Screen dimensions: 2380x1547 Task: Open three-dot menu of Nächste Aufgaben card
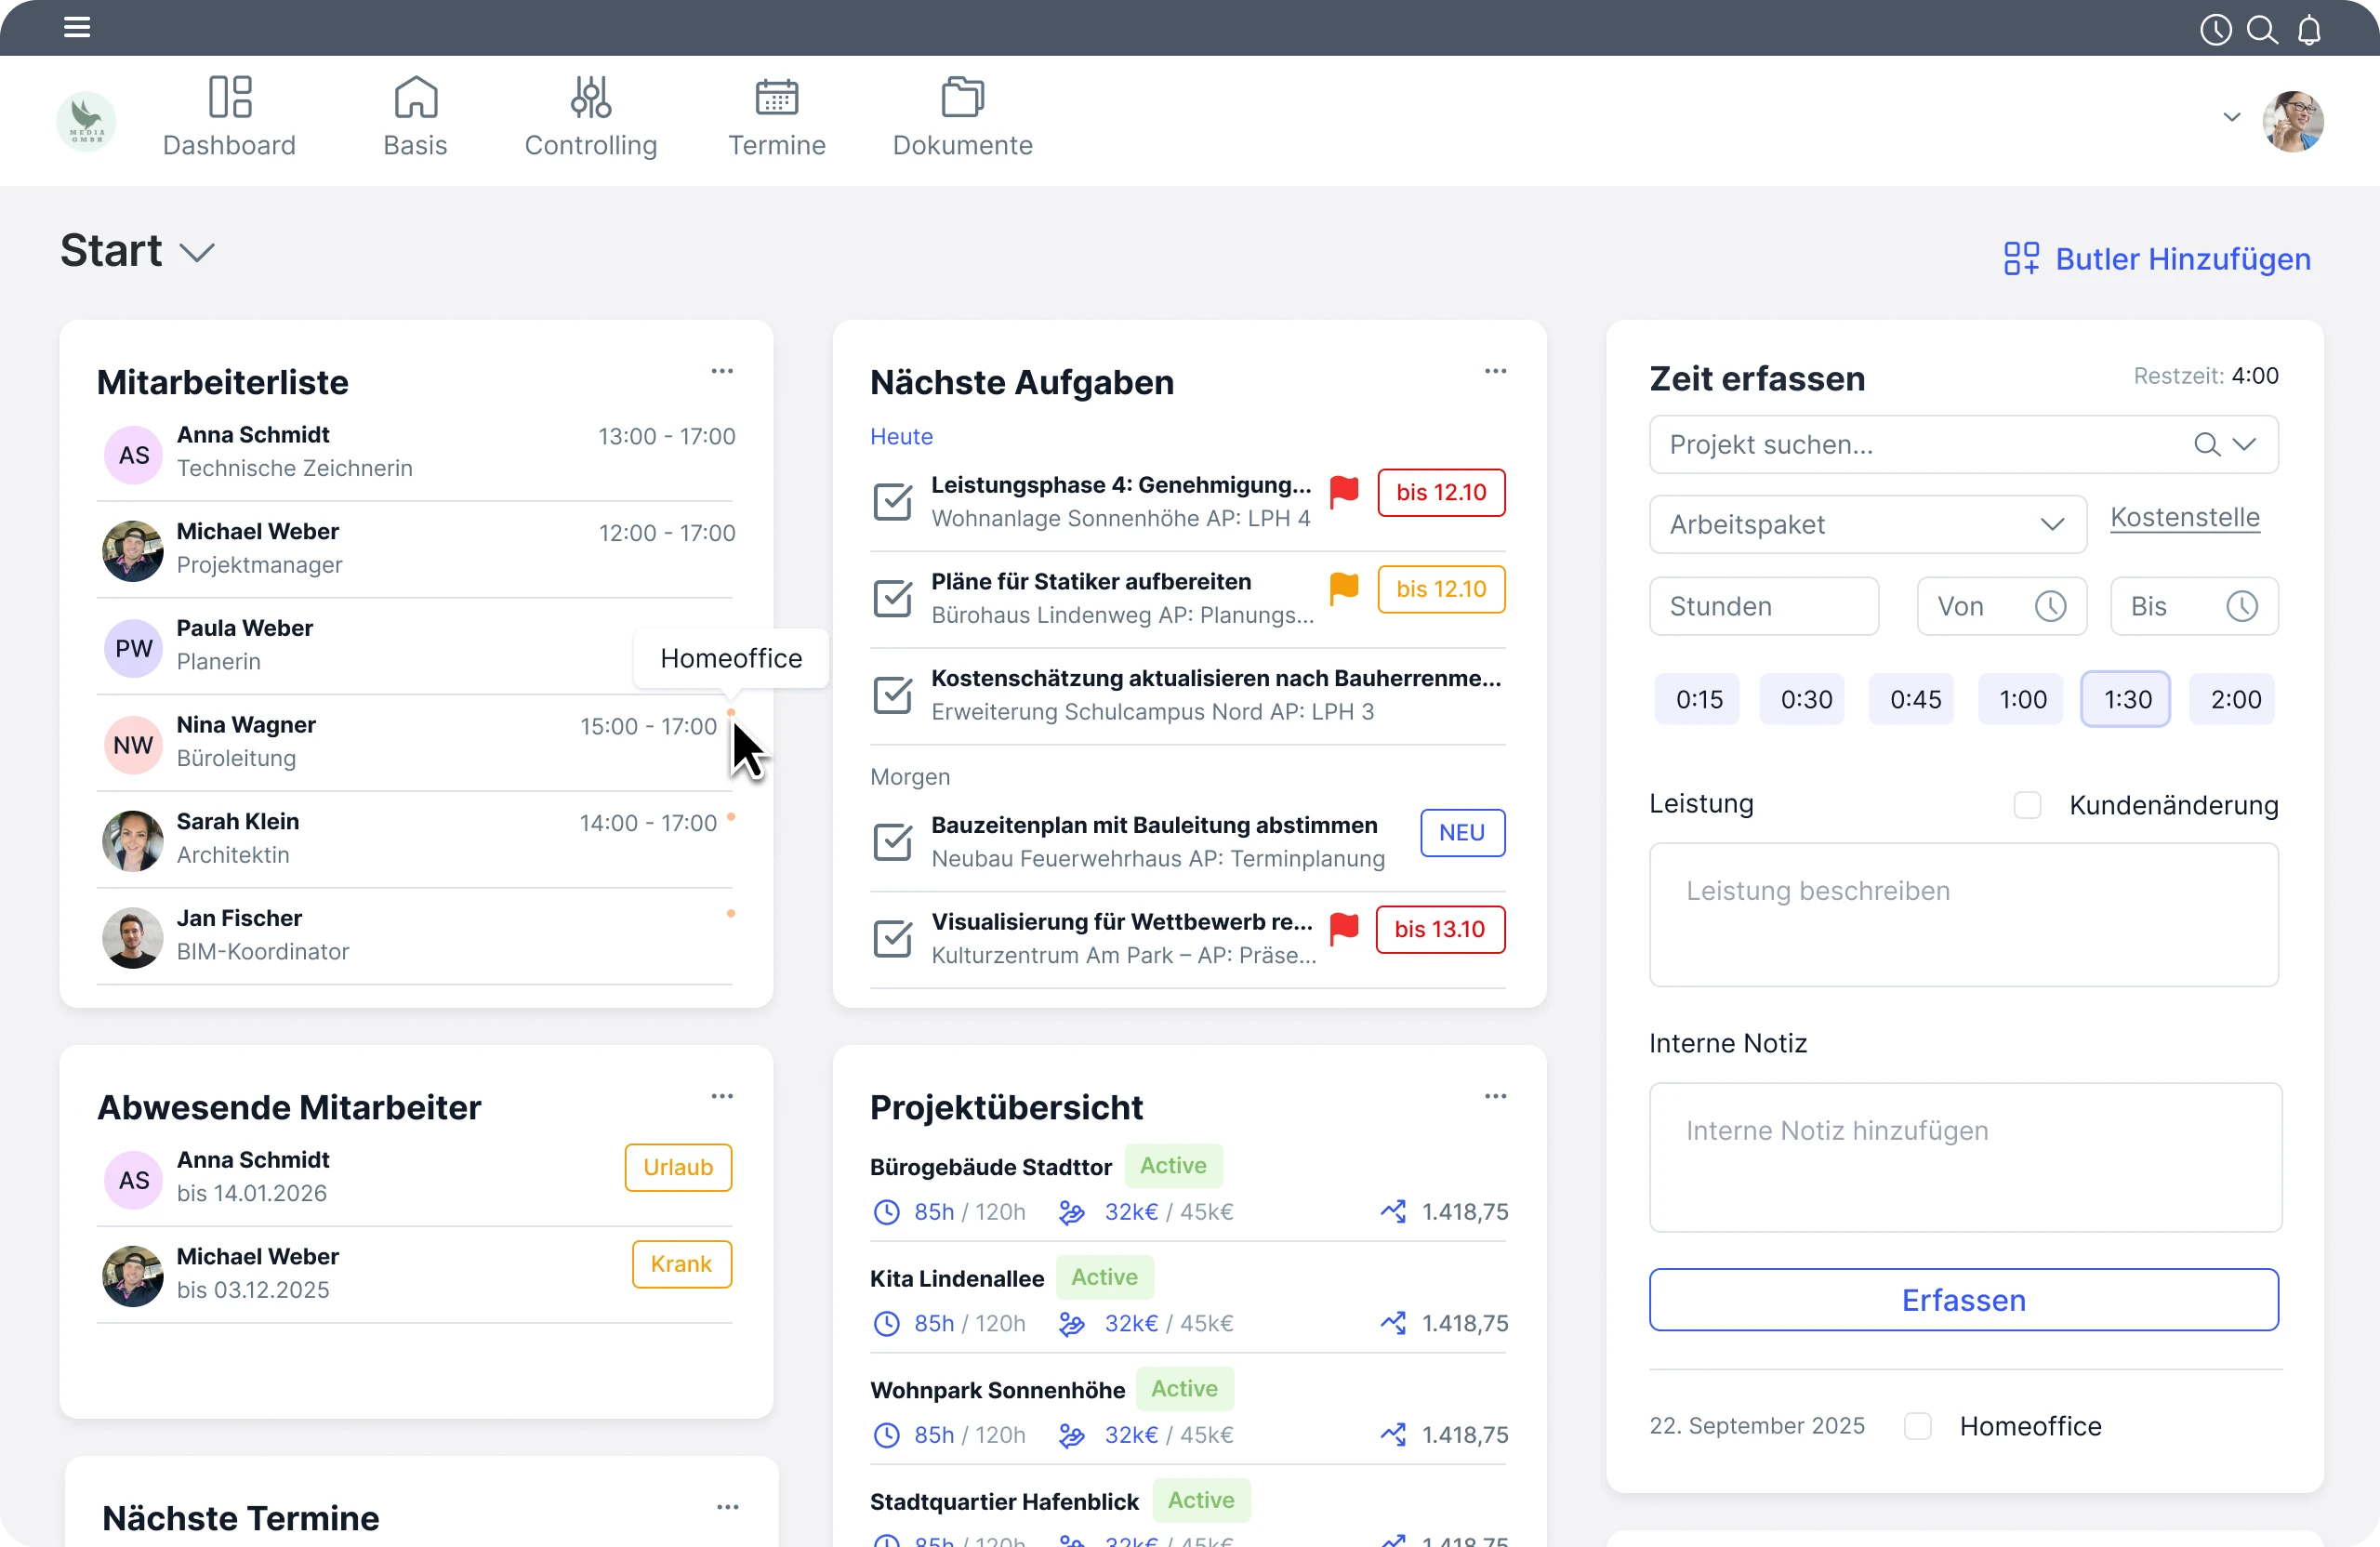(x=1495, y=371)
